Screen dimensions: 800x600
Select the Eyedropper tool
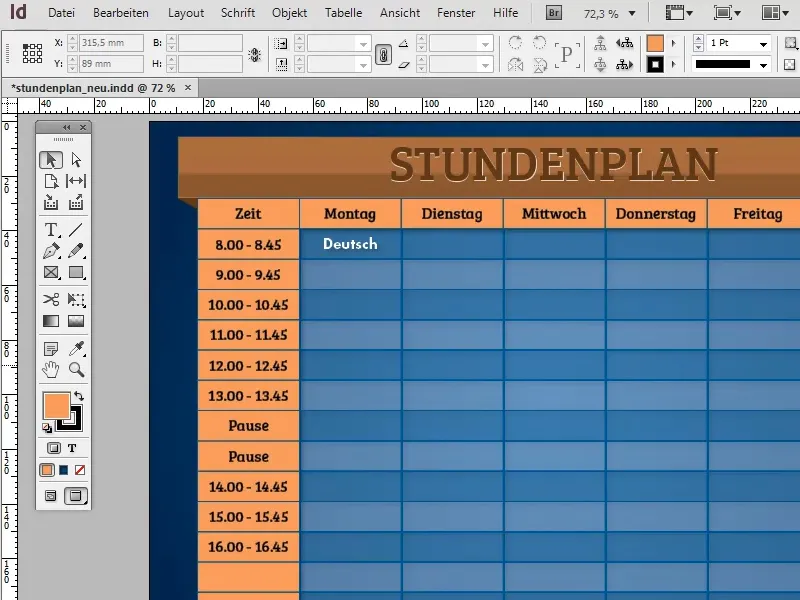point(76,348)
